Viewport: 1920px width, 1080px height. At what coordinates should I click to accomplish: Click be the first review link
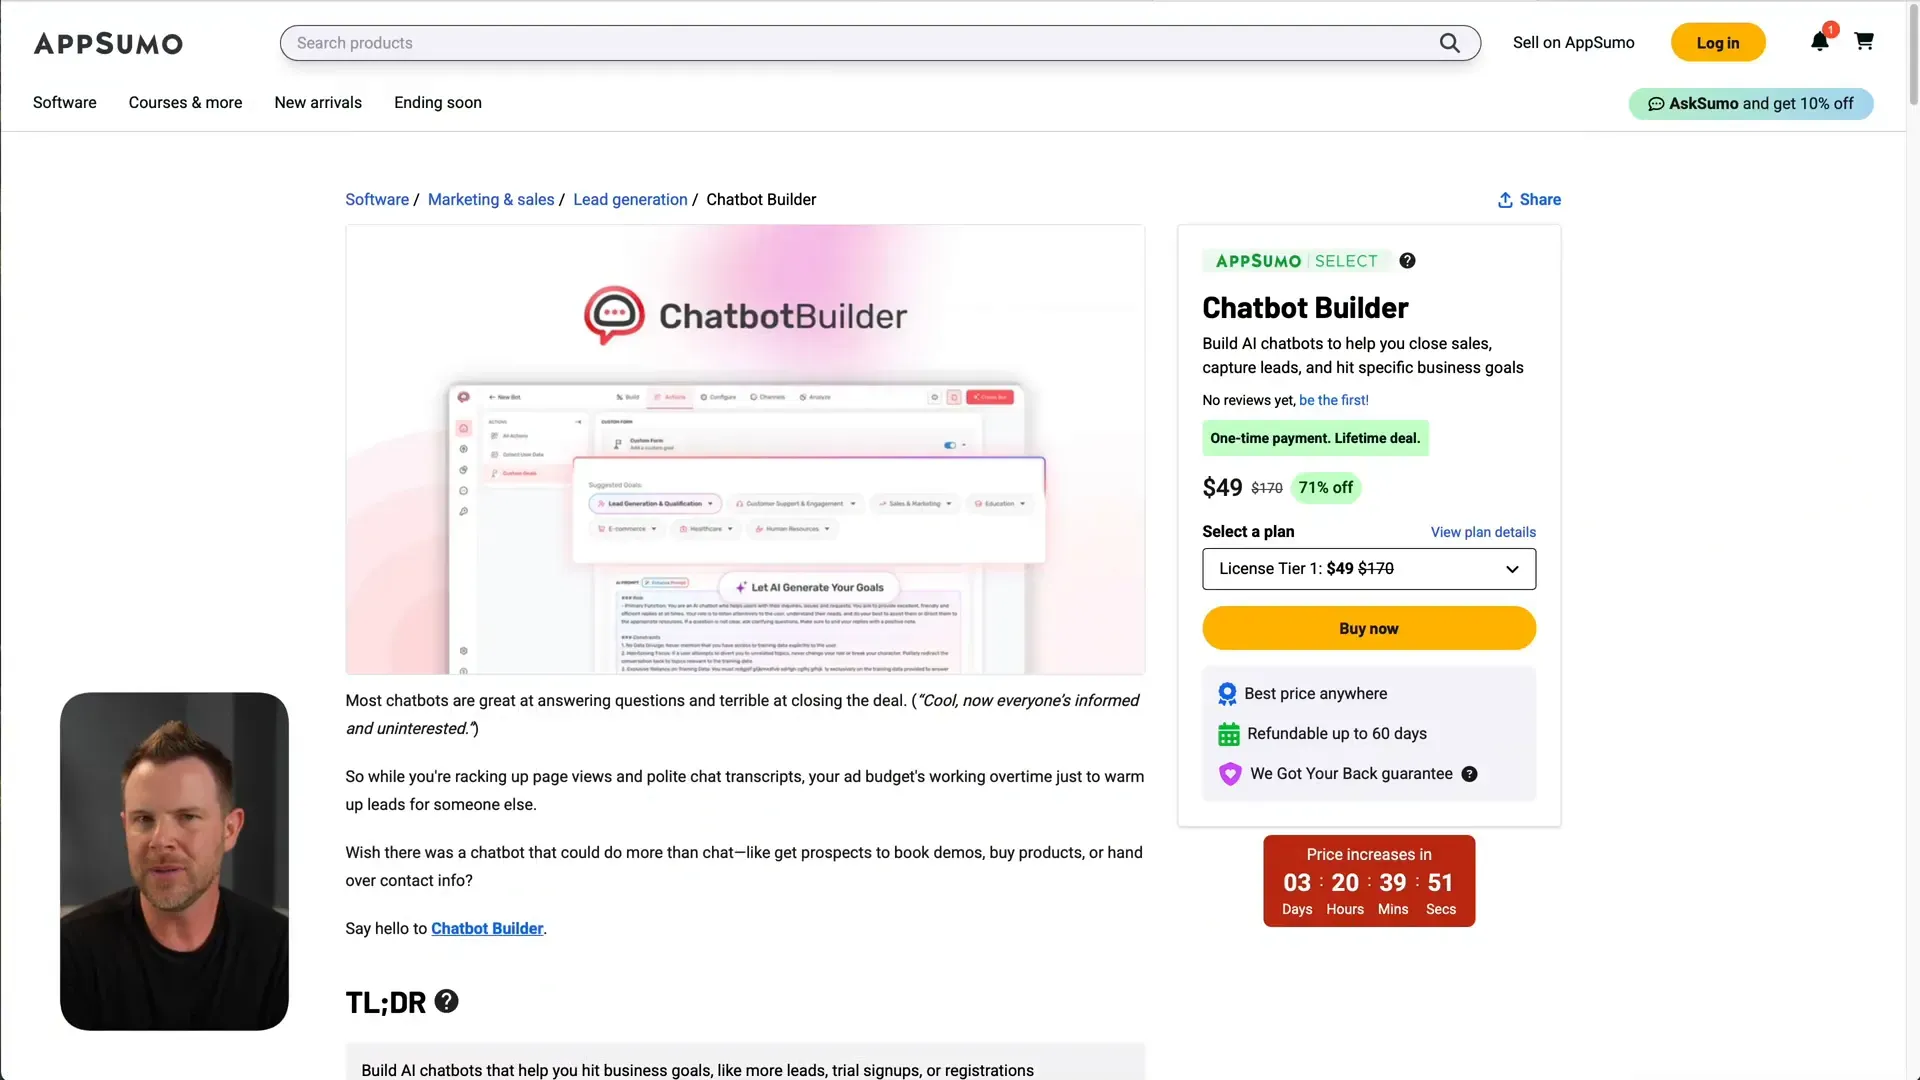click(x=1334, y=400)
